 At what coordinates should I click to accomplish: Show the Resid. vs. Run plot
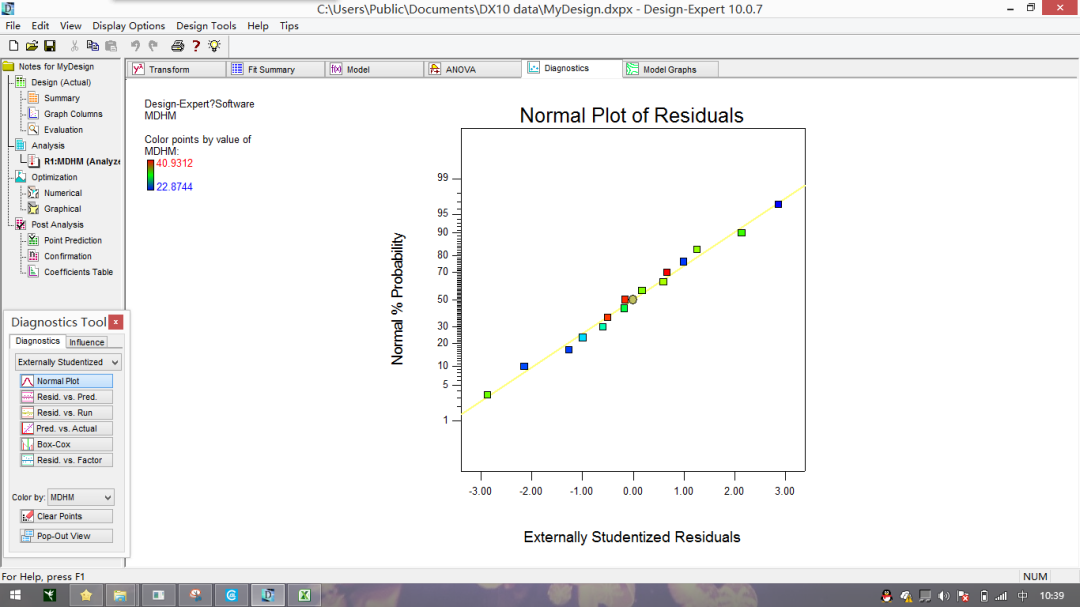tap(66, 413)
